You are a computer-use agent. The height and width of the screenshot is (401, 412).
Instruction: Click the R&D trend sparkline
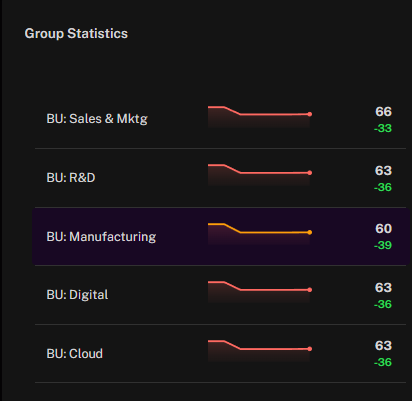260,175
